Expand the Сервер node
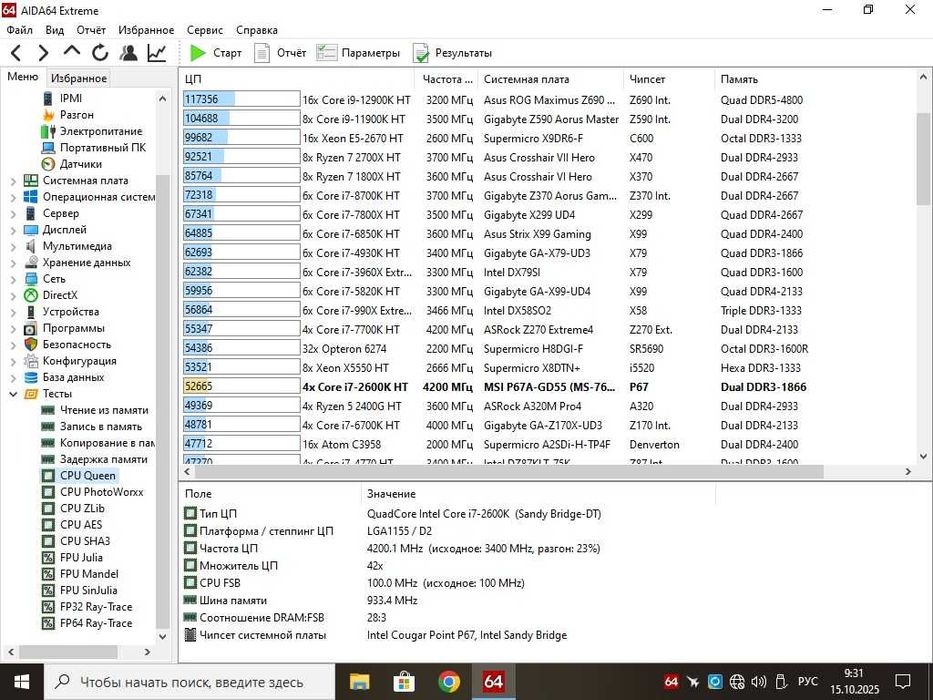Screen dimensions: 933x700 [x=13, y=213]
